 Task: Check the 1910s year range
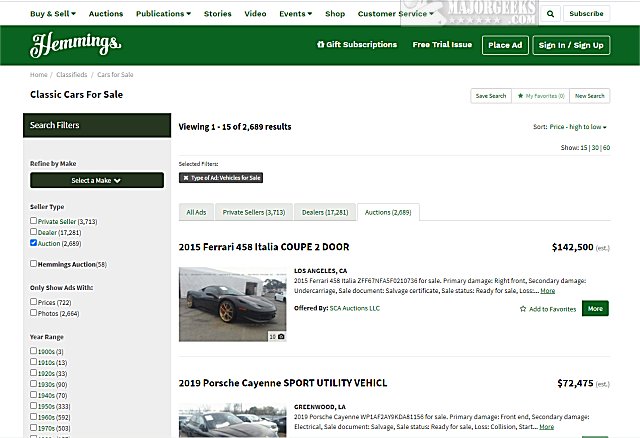point(33,362)
